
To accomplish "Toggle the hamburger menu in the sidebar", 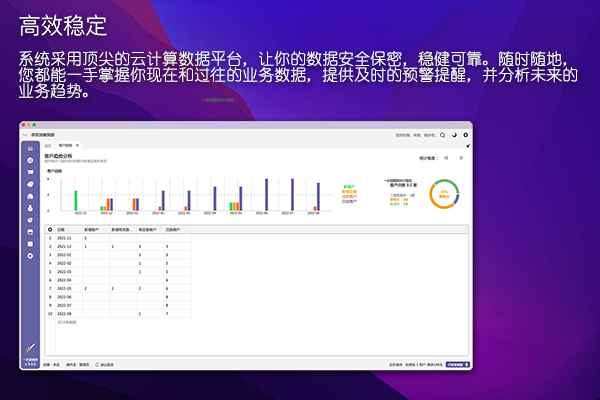I will pyautogui.click(x=30, y=149).
